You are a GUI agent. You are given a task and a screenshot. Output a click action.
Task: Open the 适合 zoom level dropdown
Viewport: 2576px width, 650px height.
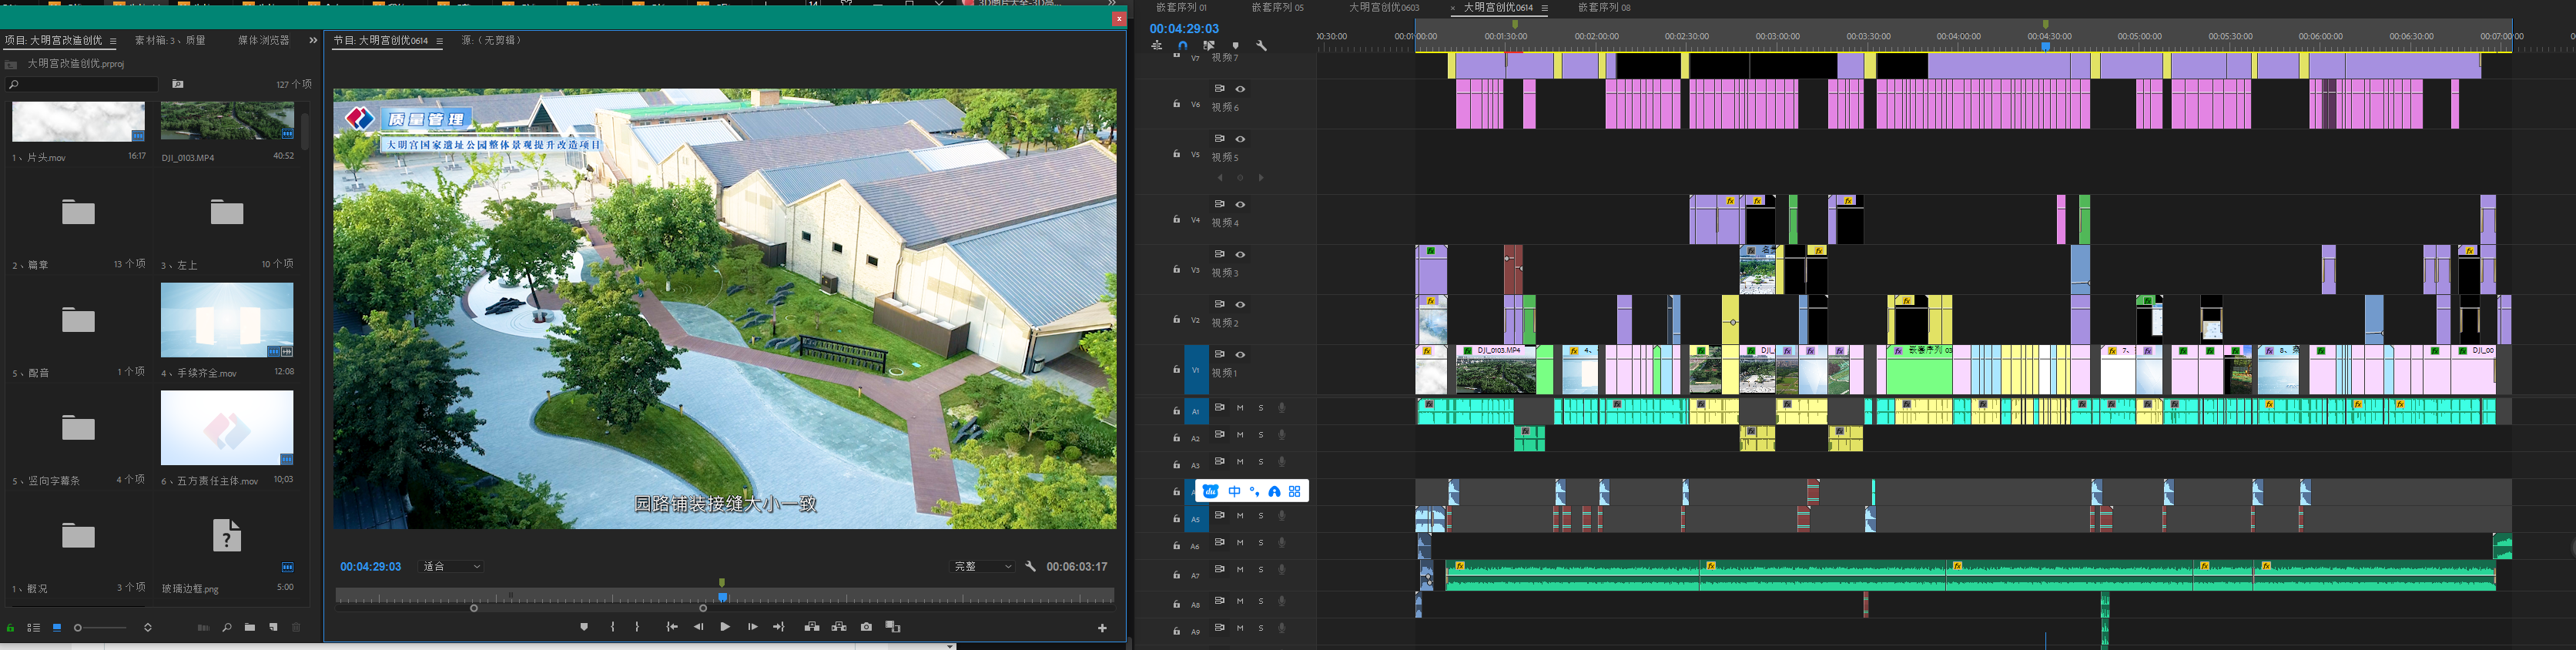tap(452, 567)
